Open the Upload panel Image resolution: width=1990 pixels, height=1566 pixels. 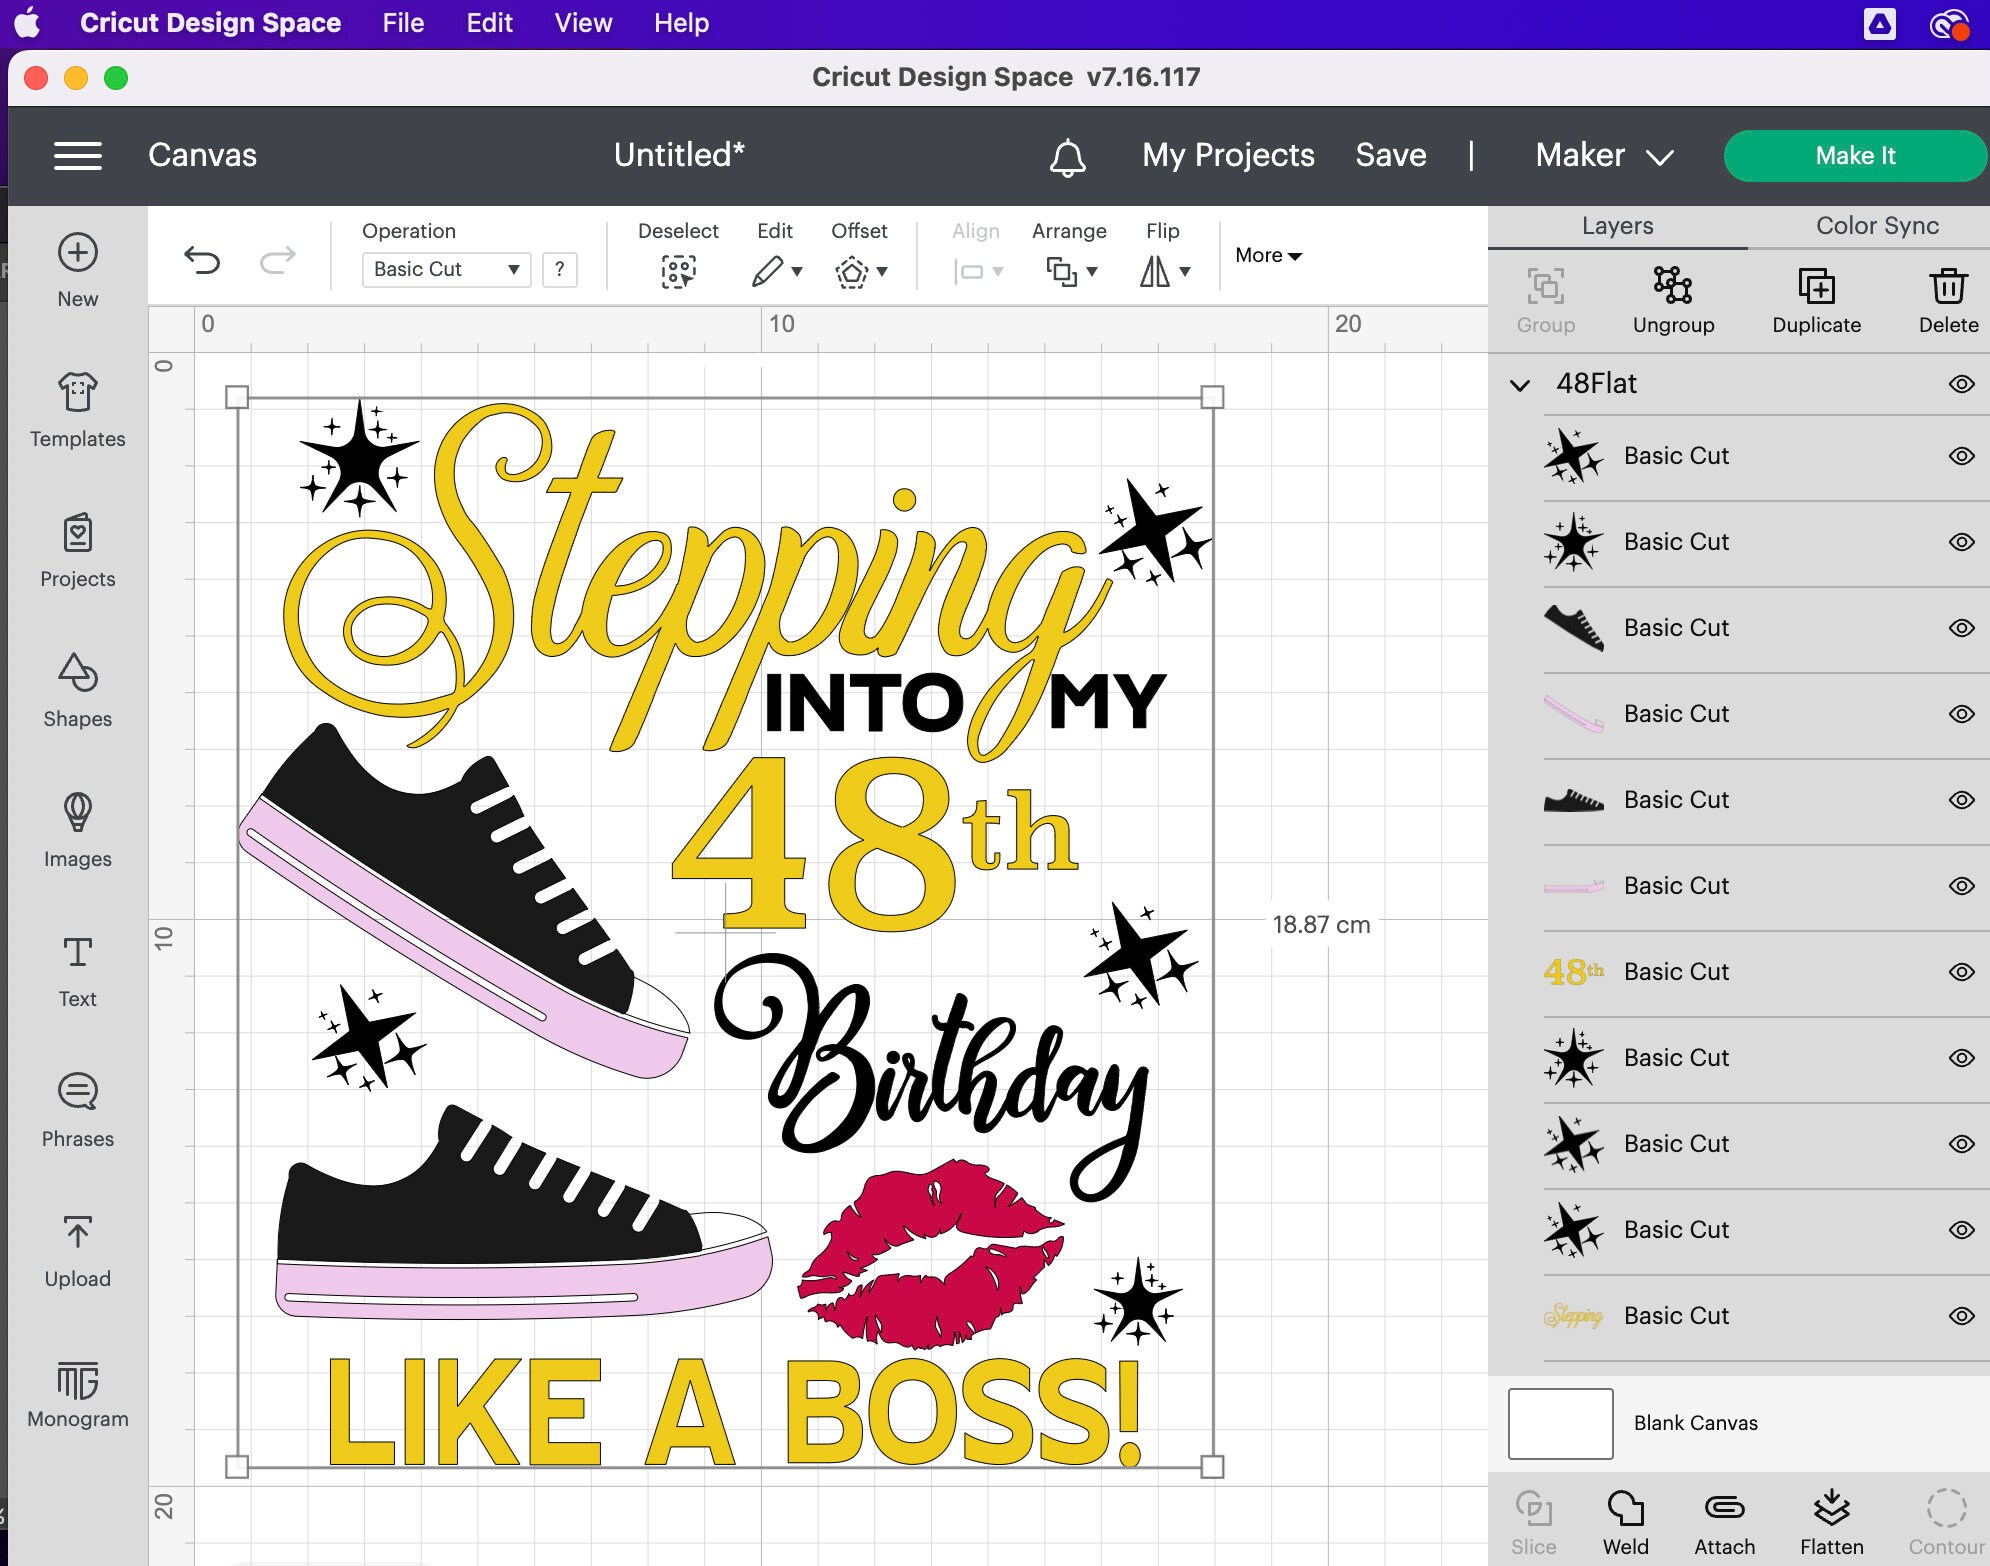(77, 1248)
